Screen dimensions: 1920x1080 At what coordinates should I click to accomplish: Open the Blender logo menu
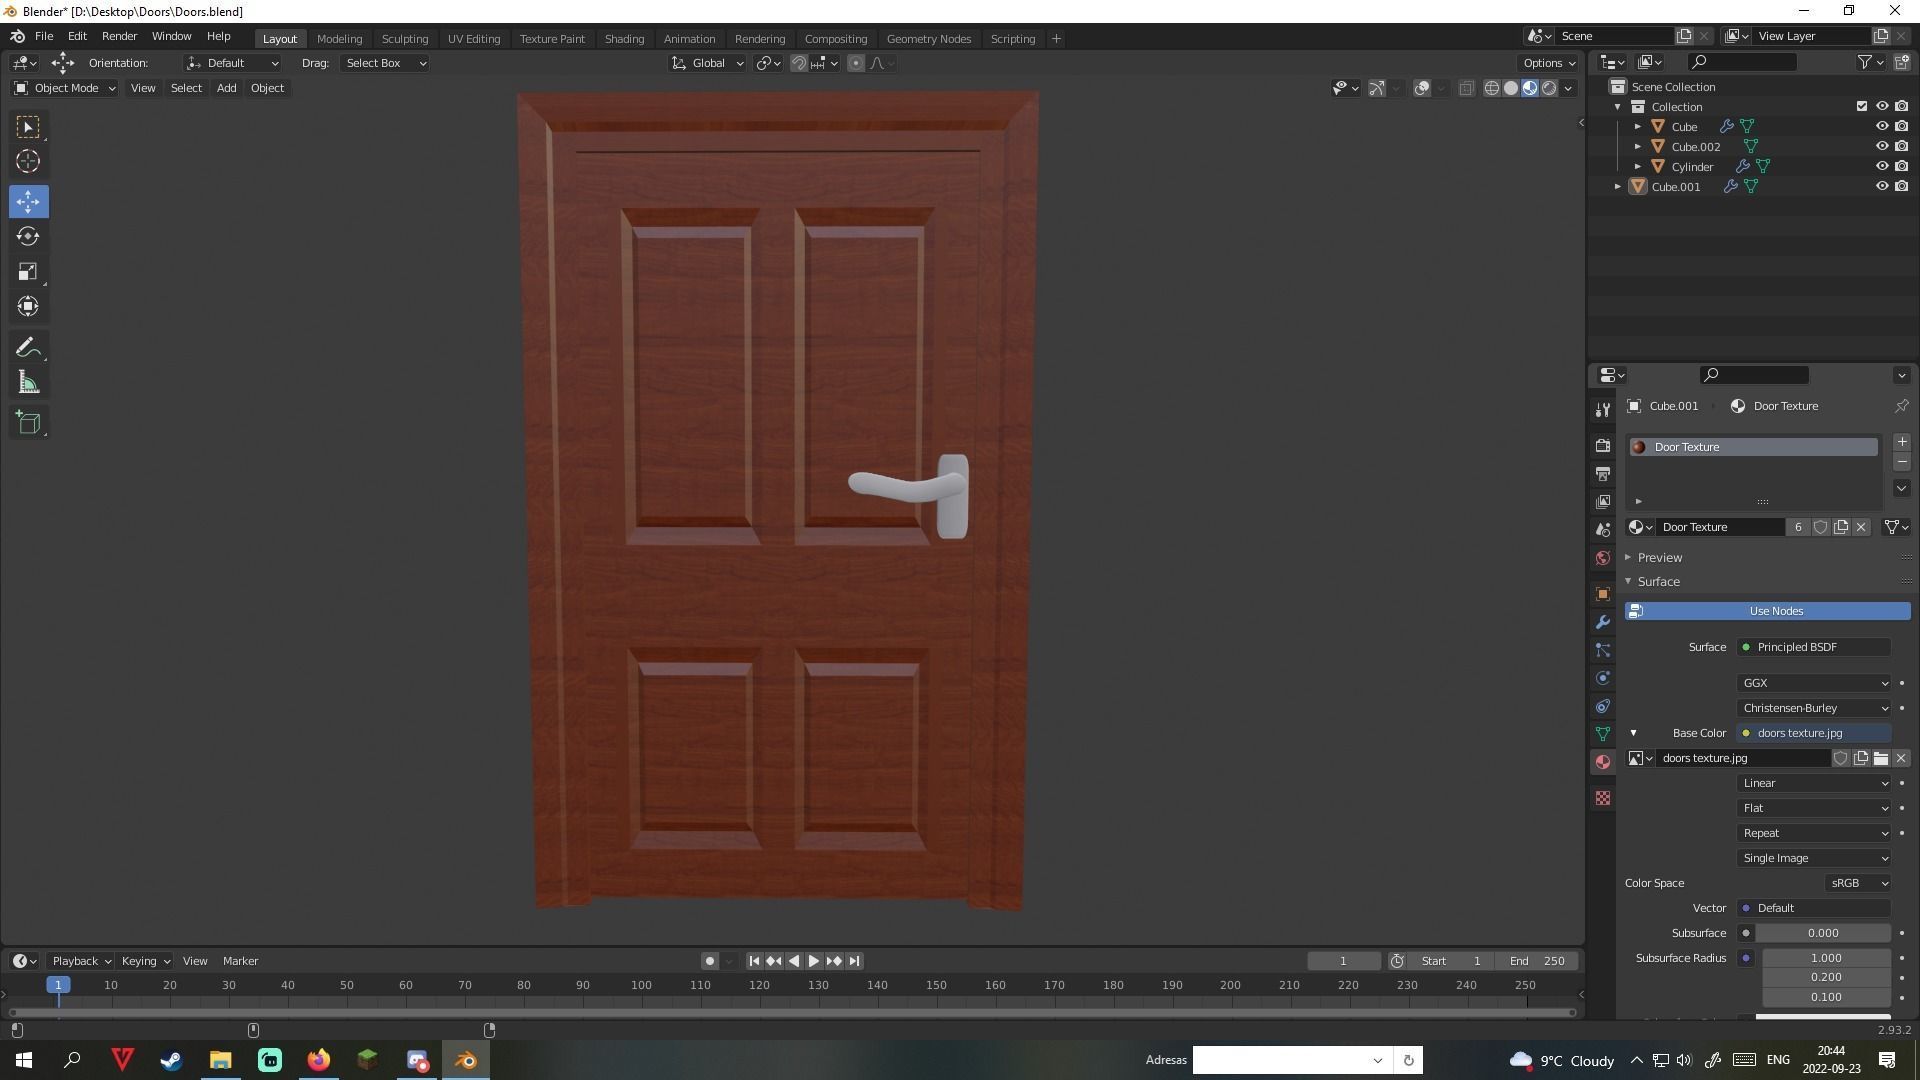(17, 37)
